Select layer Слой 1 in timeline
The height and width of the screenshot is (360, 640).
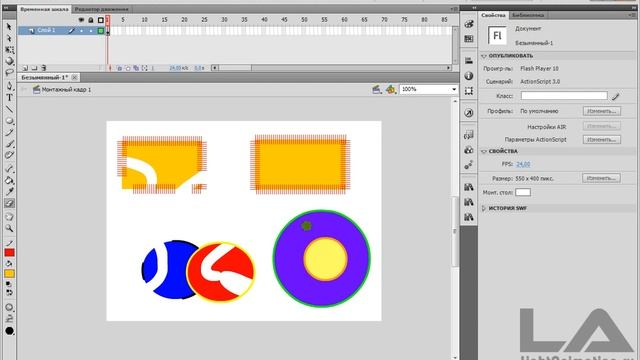(x=46, y=30)
